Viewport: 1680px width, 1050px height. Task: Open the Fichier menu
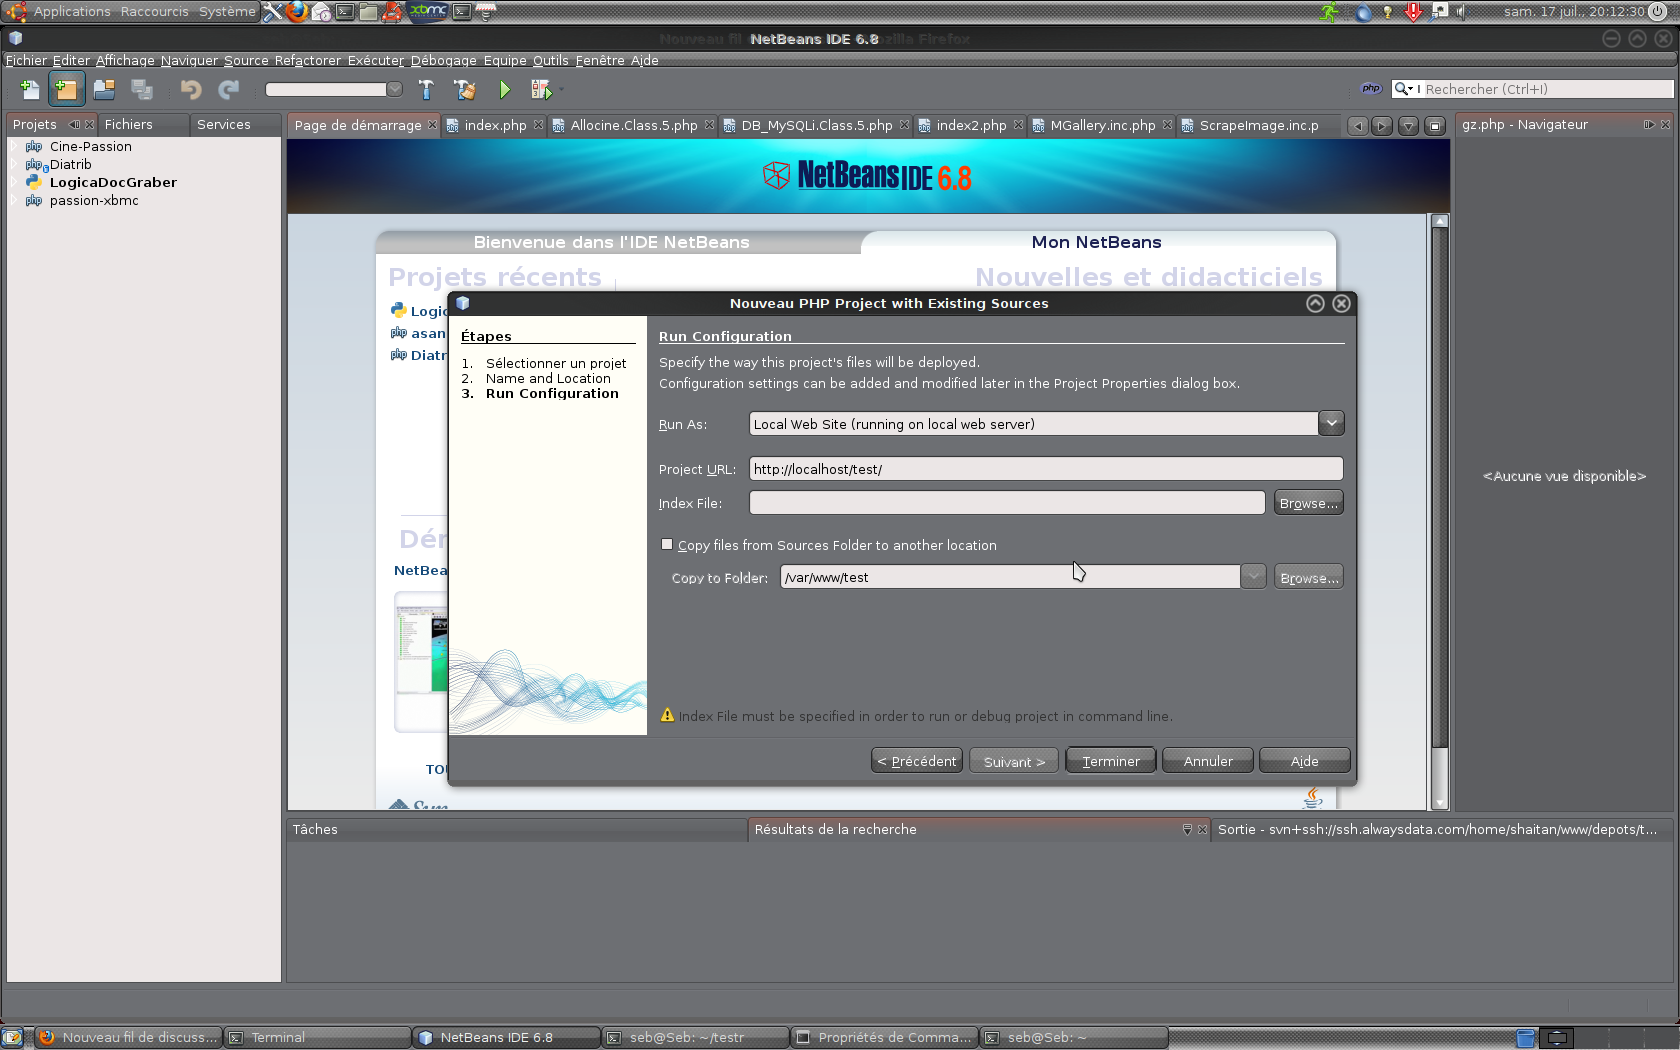(x=26, y=60)
